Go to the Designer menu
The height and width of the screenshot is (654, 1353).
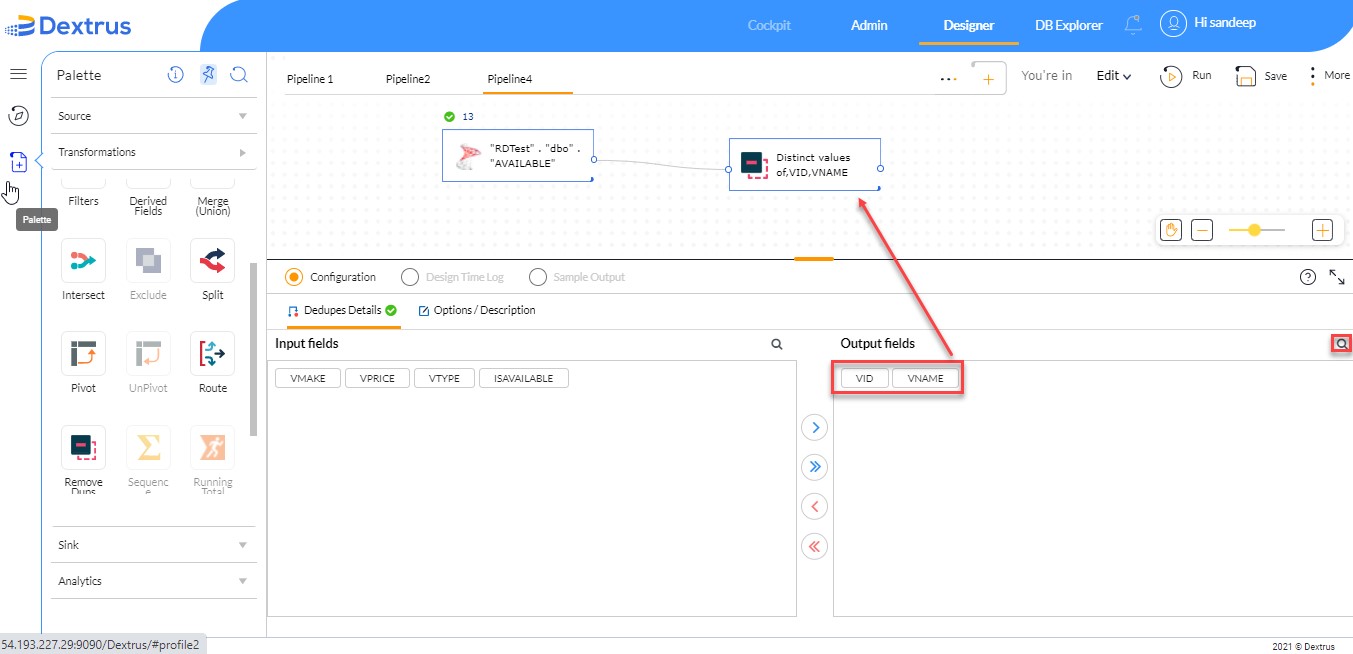point(969,25)
